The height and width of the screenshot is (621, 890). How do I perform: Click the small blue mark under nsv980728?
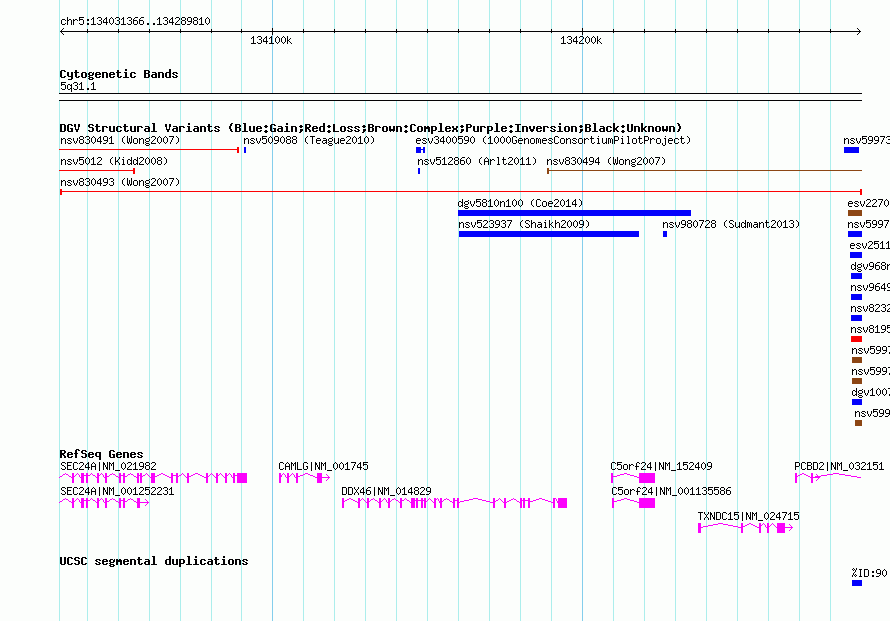665,234
